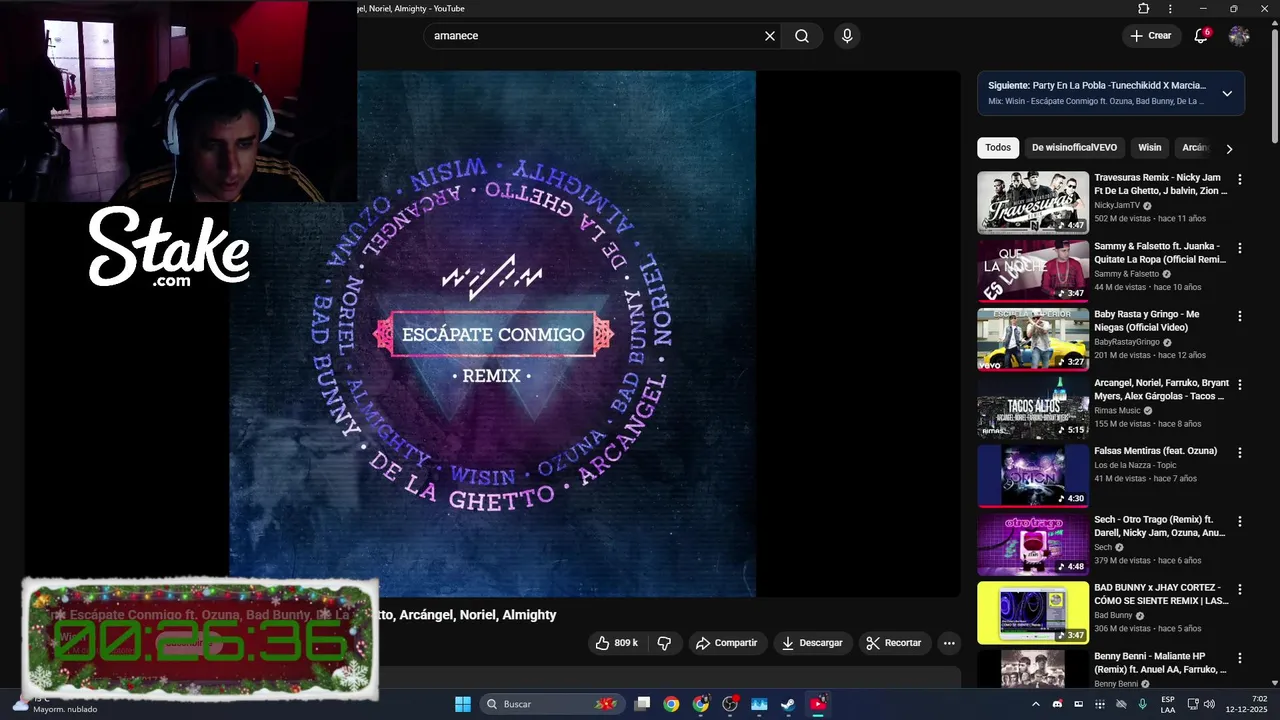The width and height of the screenshot is (1280, 720).
Task: Open Sammy & Falsetto channel name
Action: click(1126, 274)
